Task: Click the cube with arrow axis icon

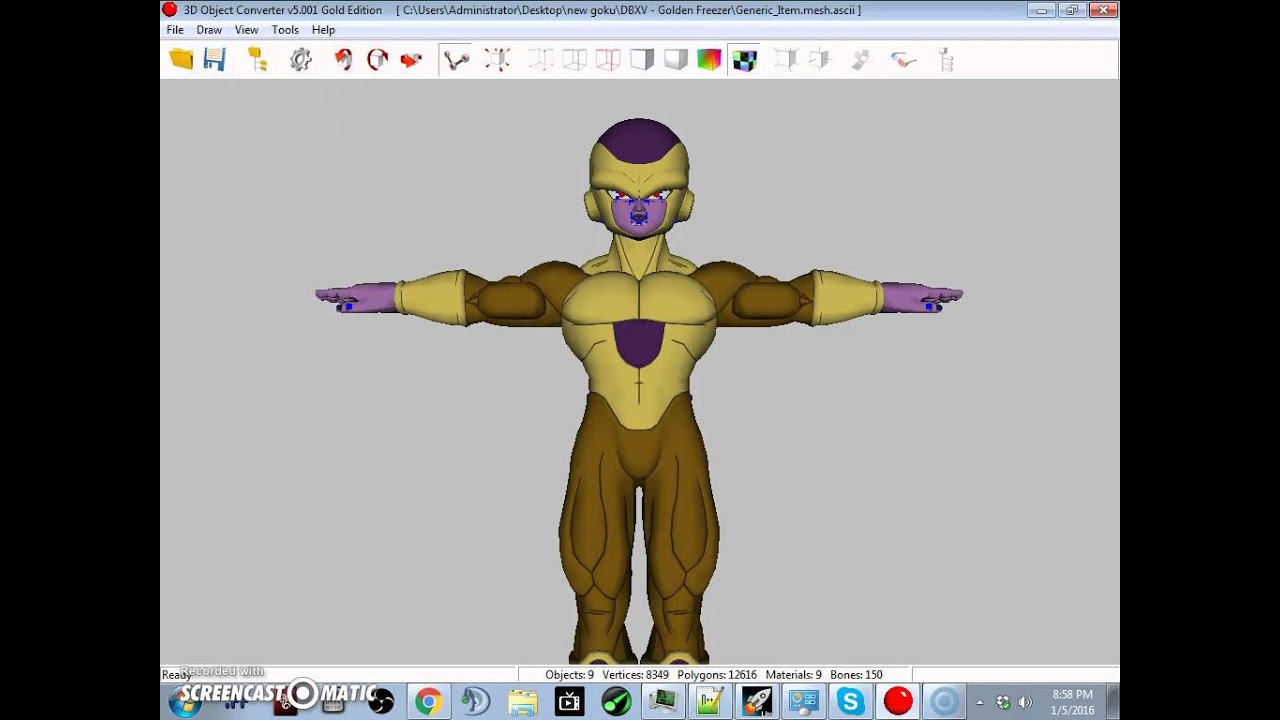Action: pyautogui.click(x=820, y=60)
